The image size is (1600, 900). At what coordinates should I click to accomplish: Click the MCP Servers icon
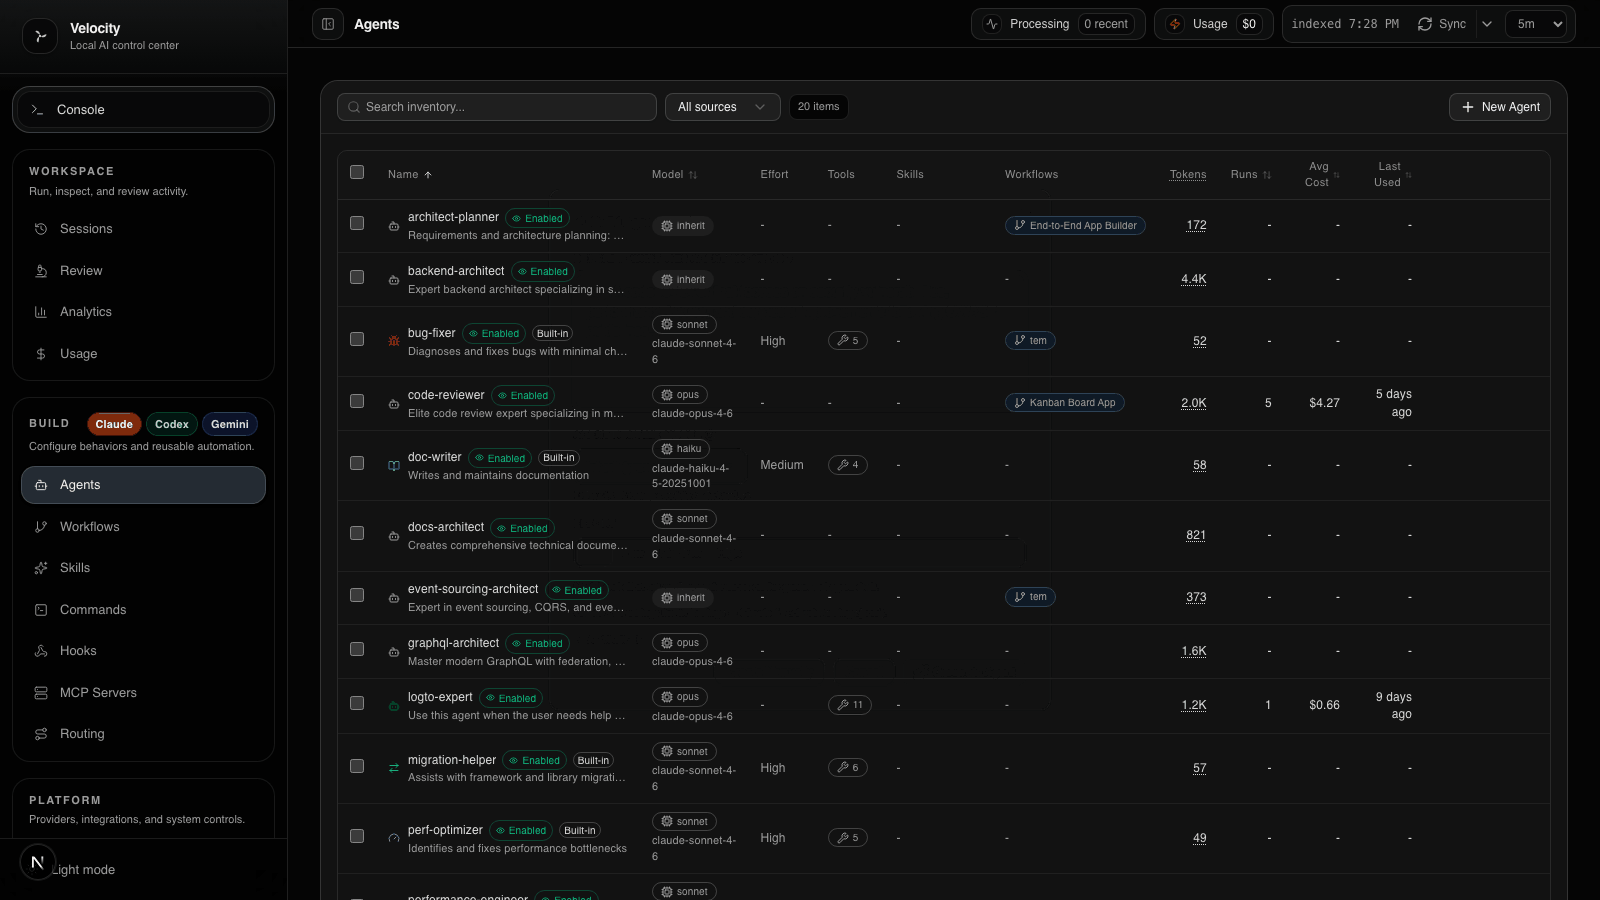coord(41,692)
